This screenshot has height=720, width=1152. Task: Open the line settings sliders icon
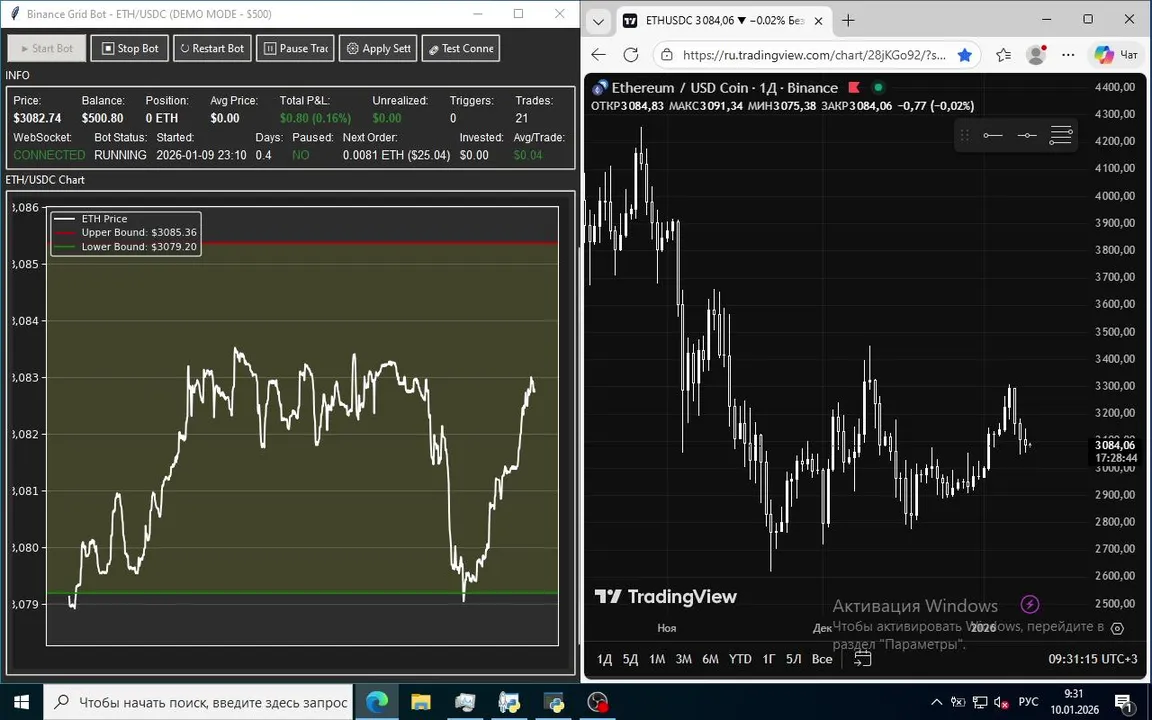coord(1061,135)
